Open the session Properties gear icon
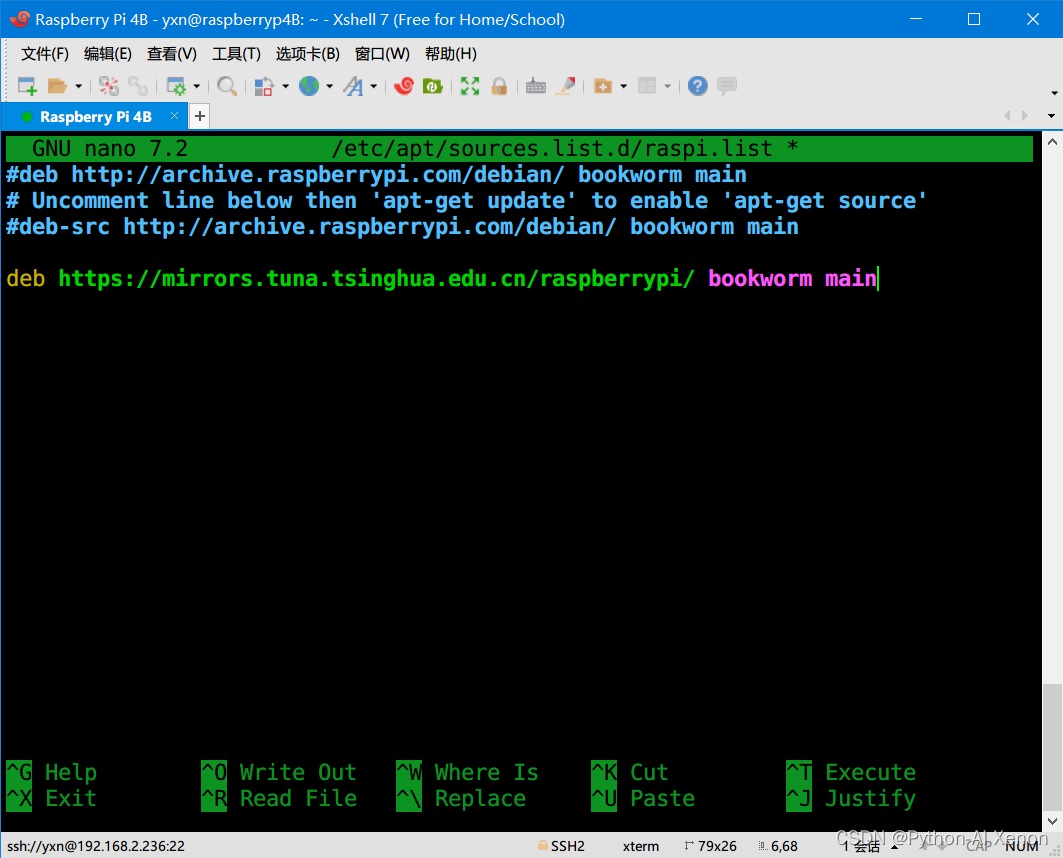The image size is (1063, 858). [176, 86]
